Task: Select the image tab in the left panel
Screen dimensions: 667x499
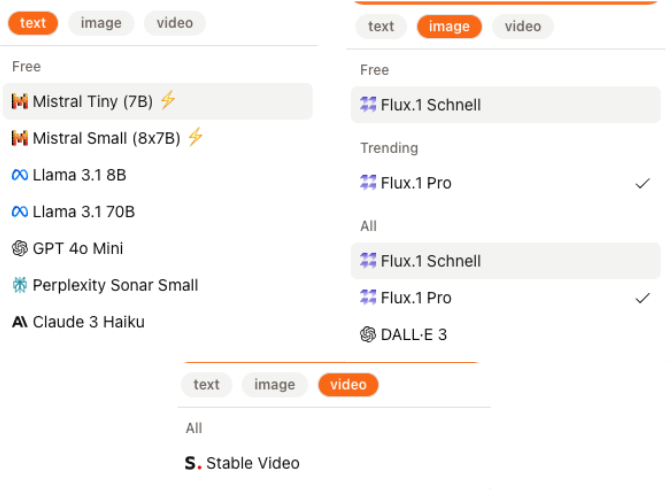Action: 101,23
